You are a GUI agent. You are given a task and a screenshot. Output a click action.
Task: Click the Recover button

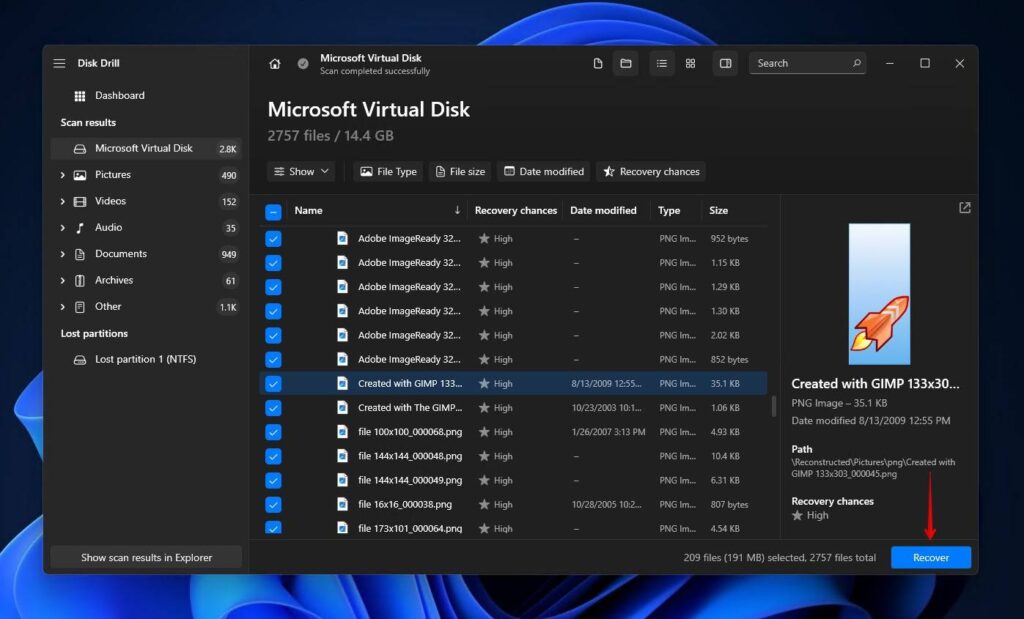click(x=930, y=557)
